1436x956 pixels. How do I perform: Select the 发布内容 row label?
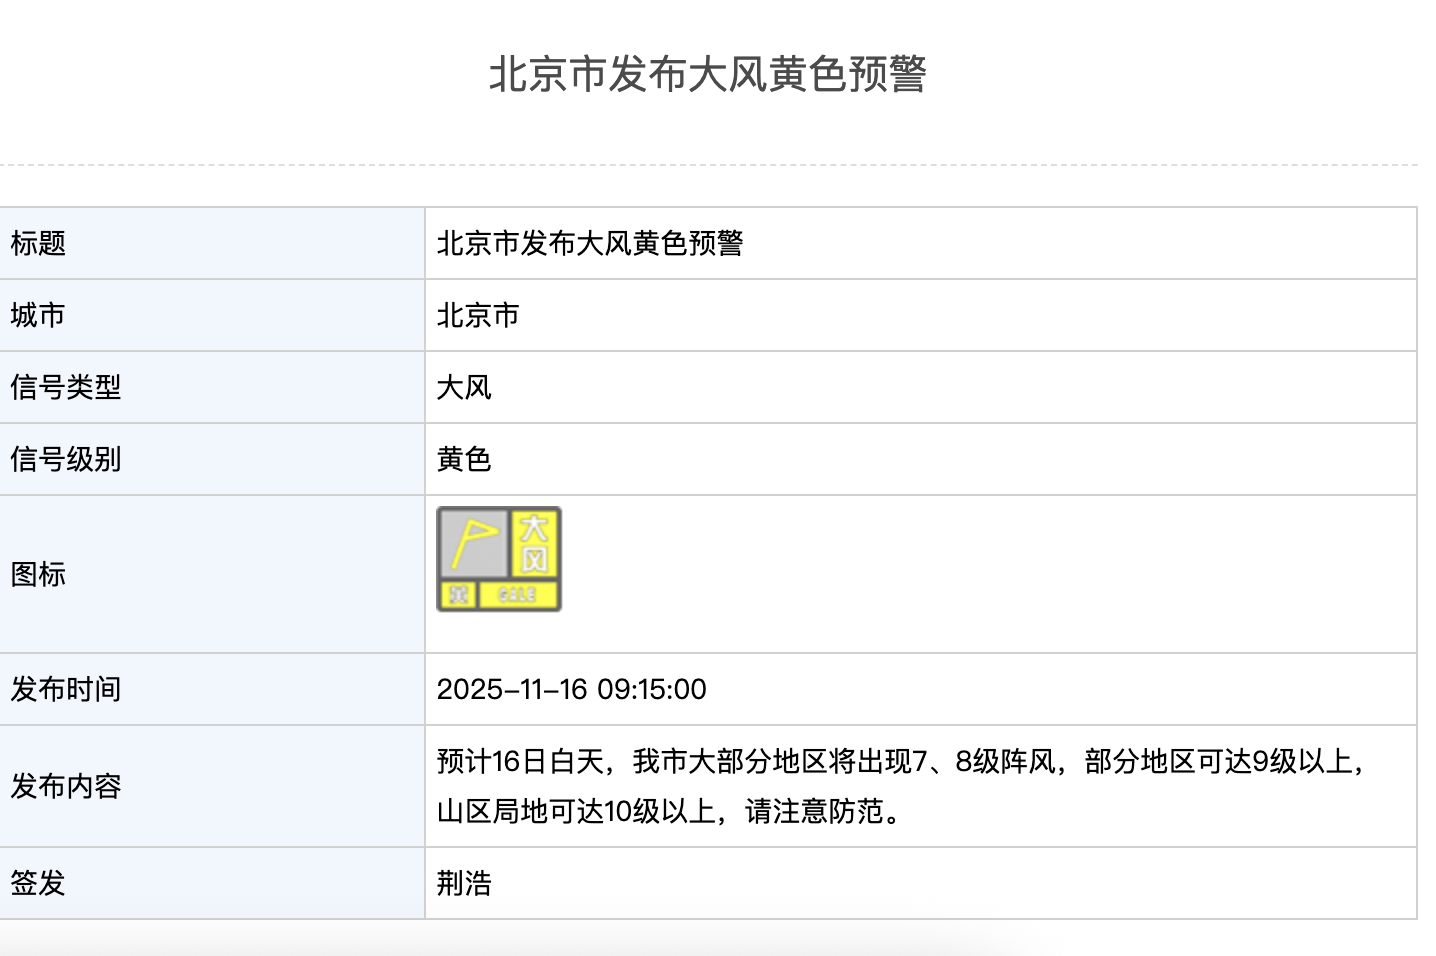(x=66, y=786)
